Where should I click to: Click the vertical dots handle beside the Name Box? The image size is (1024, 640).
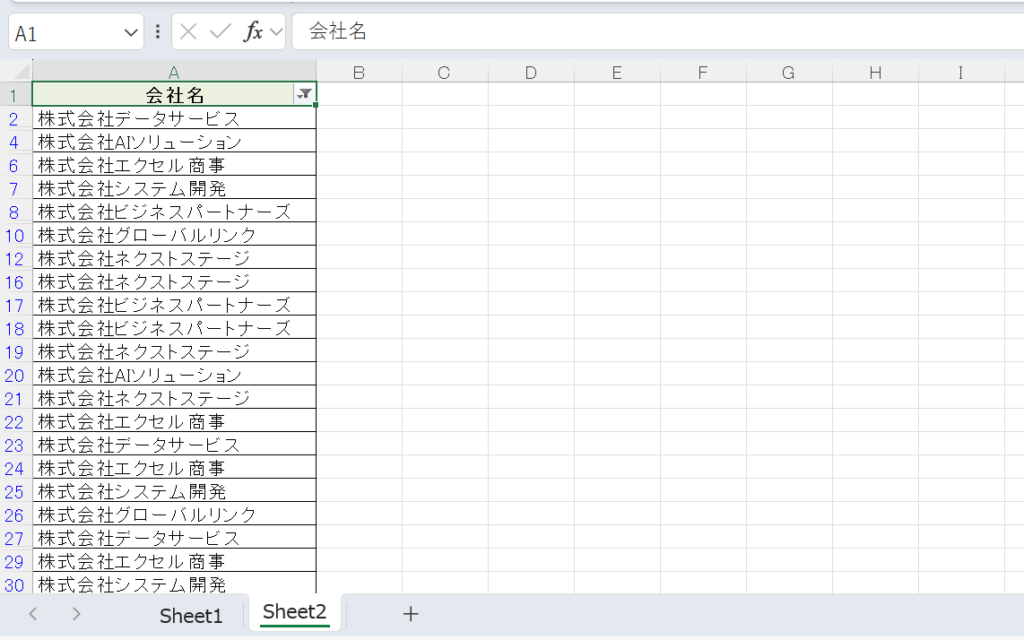[x=157, y=31]
